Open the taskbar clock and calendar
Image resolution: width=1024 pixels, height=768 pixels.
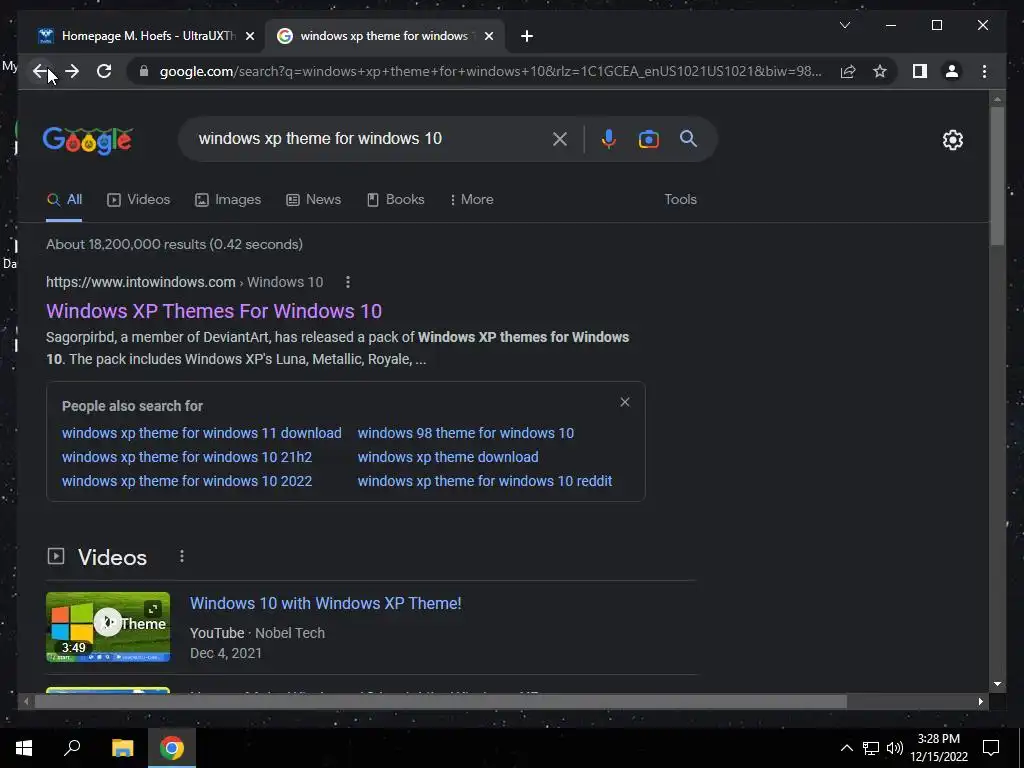(x=939, y=748)
